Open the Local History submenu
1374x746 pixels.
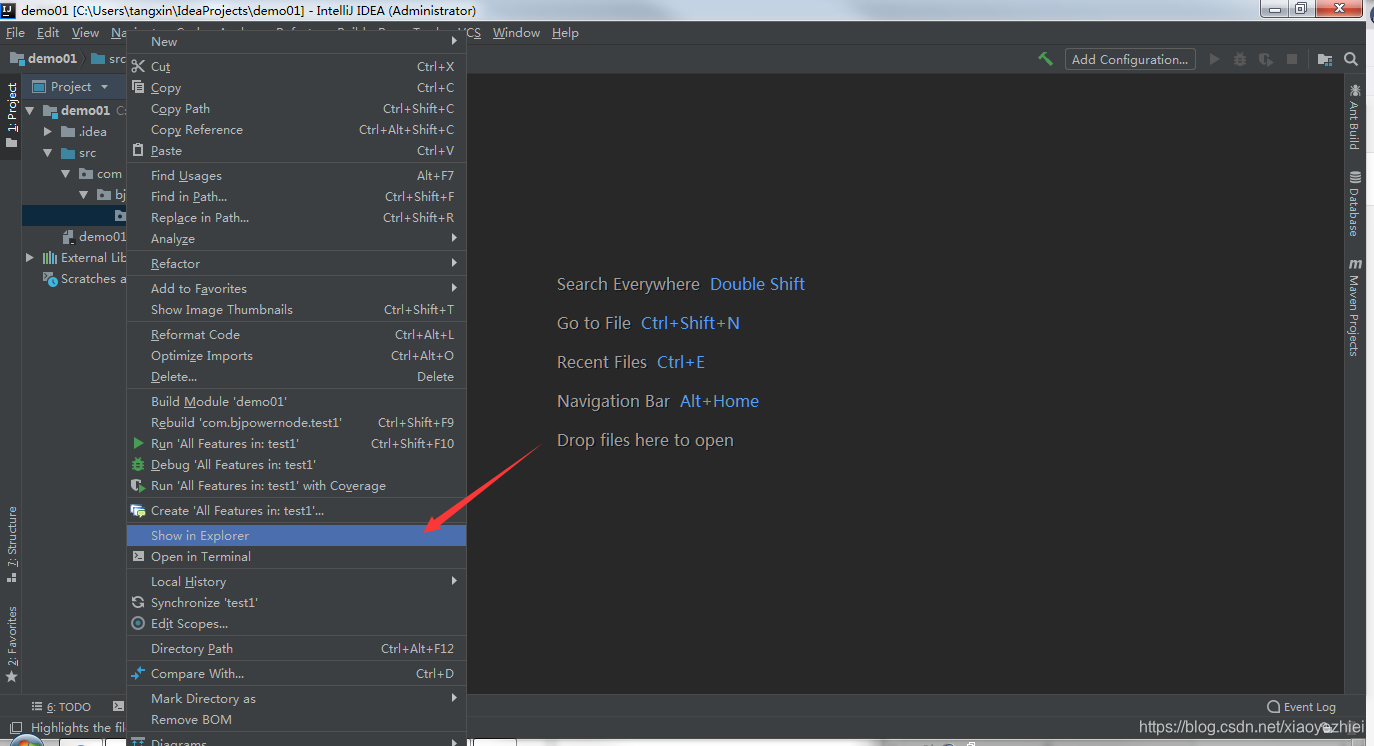click(x=296, y=582)
